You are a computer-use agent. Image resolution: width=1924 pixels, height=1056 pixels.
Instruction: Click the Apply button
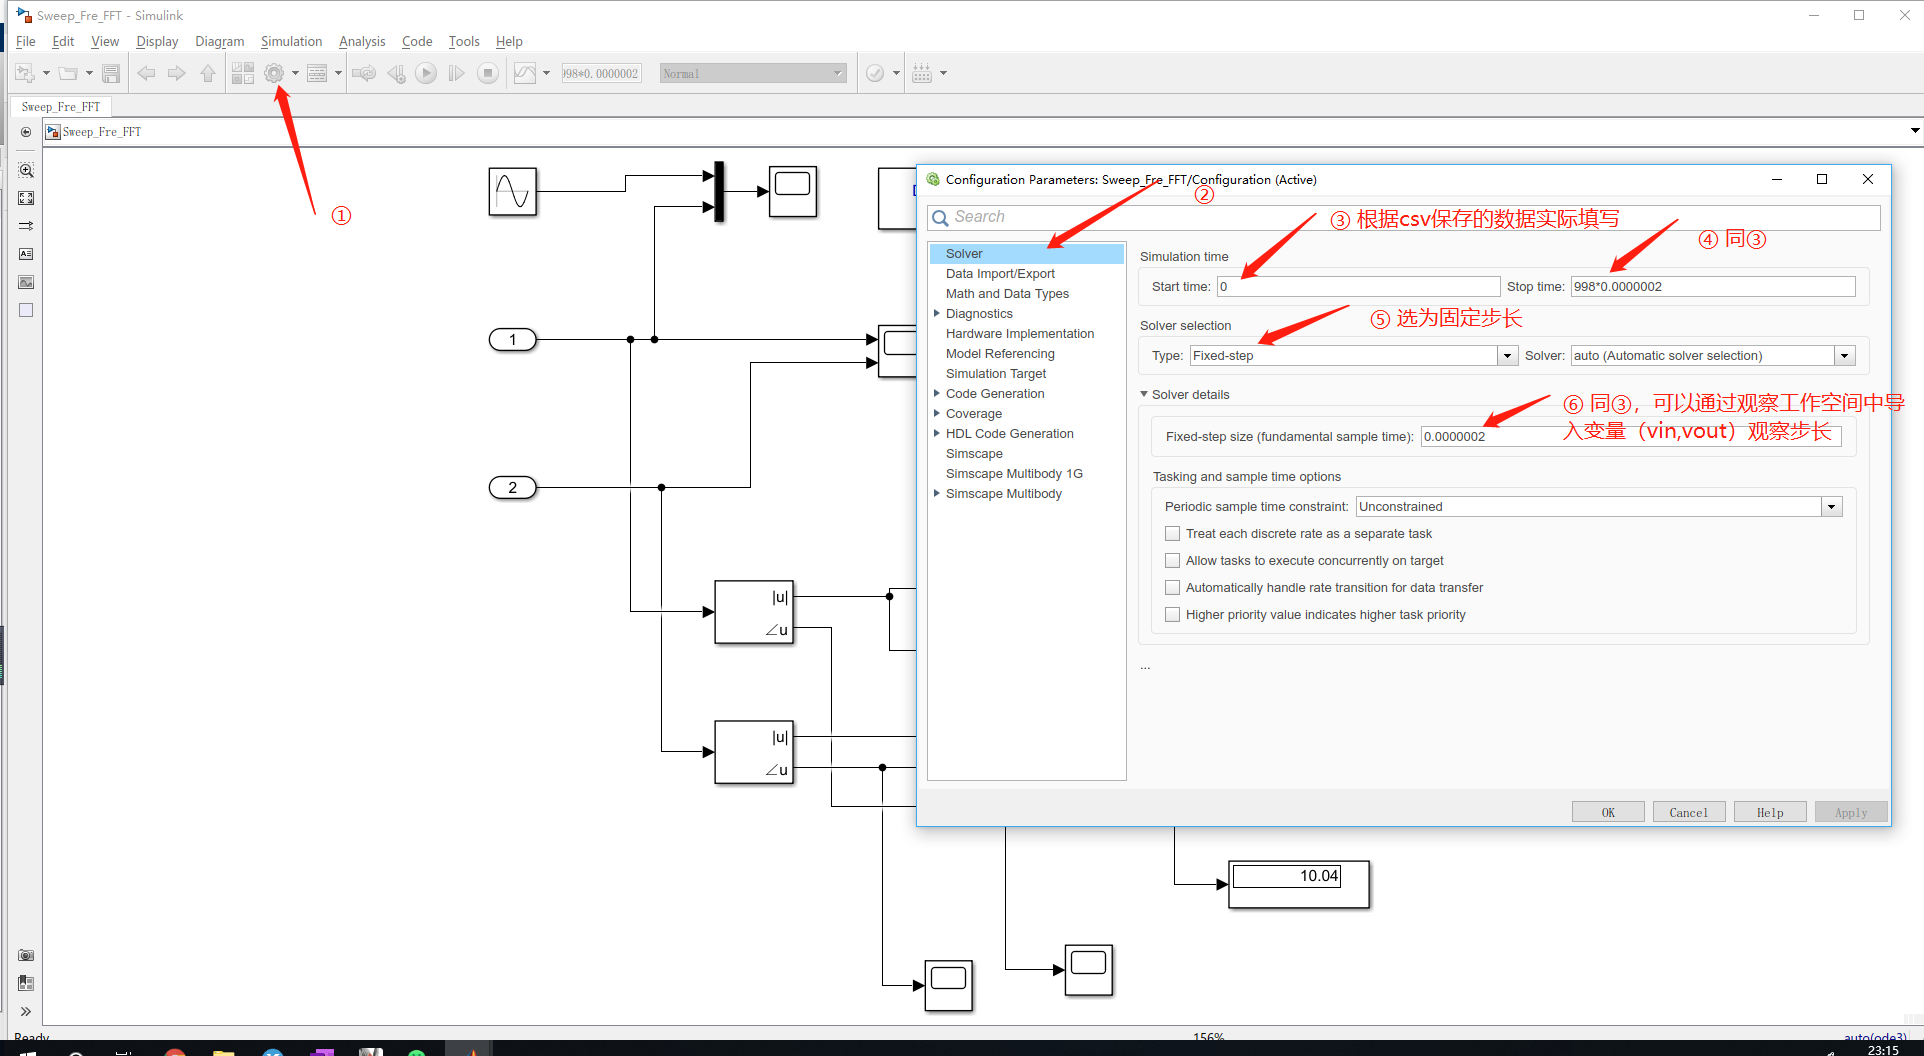[x=1850, y=811]
